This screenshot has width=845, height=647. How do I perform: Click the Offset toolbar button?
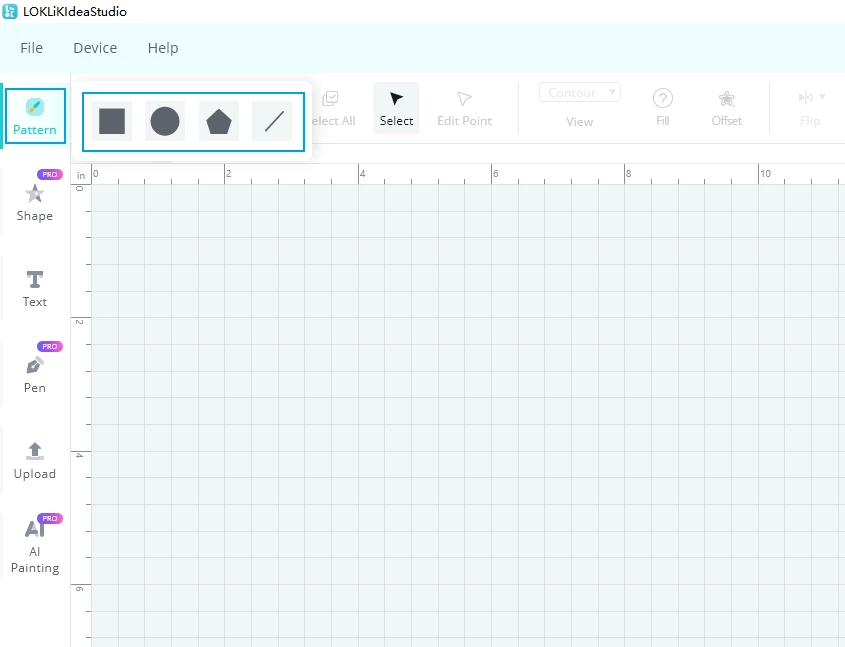[726, 108]
